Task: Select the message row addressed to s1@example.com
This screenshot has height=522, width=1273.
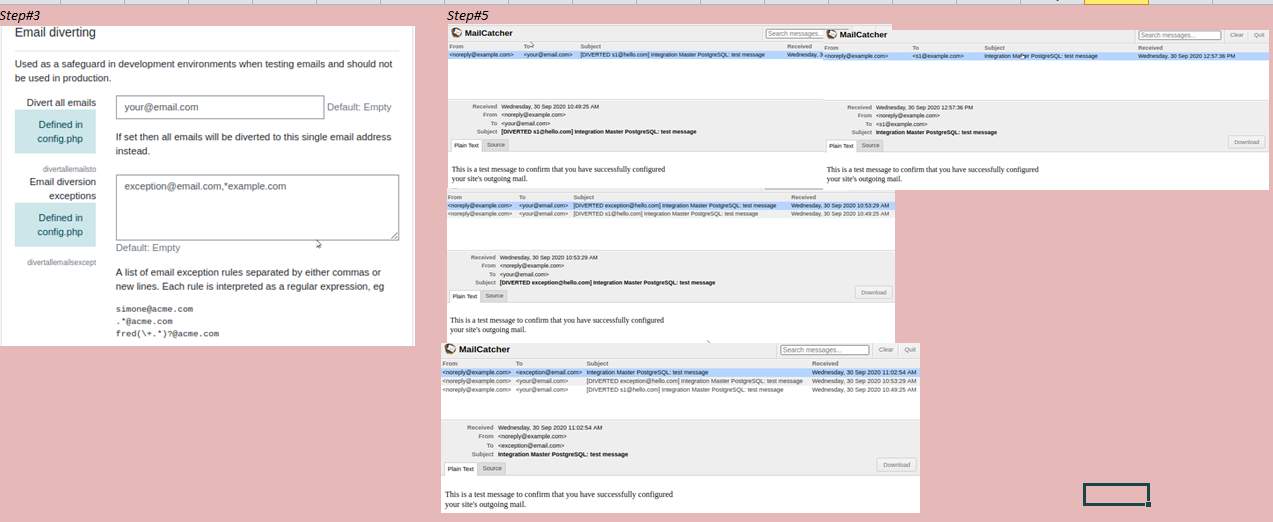Action: pos(1045,56)
